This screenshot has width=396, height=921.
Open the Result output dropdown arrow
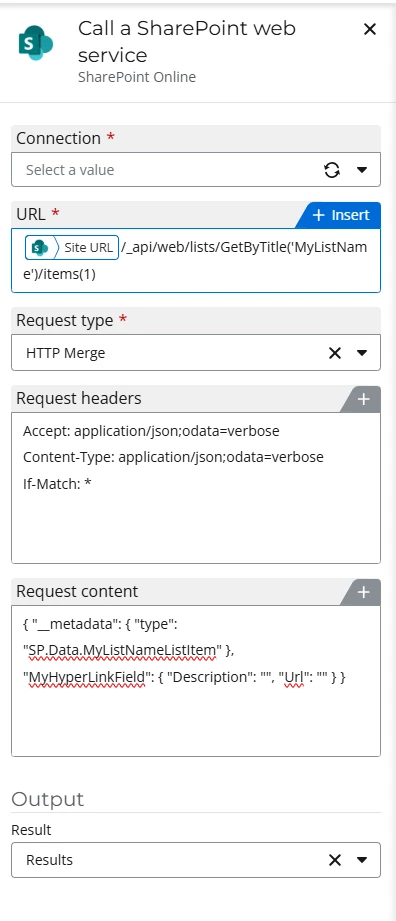(362, 861)
